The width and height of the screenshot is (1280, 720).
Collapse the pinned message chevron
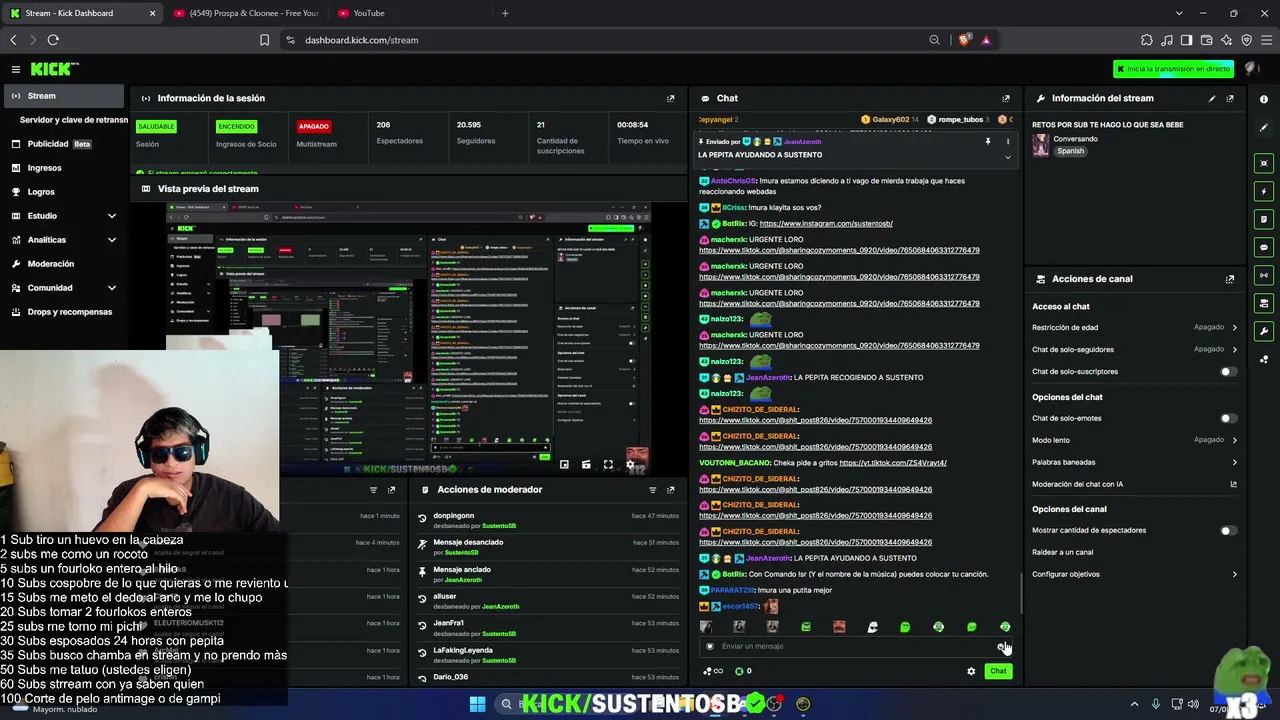(1007, 157)
